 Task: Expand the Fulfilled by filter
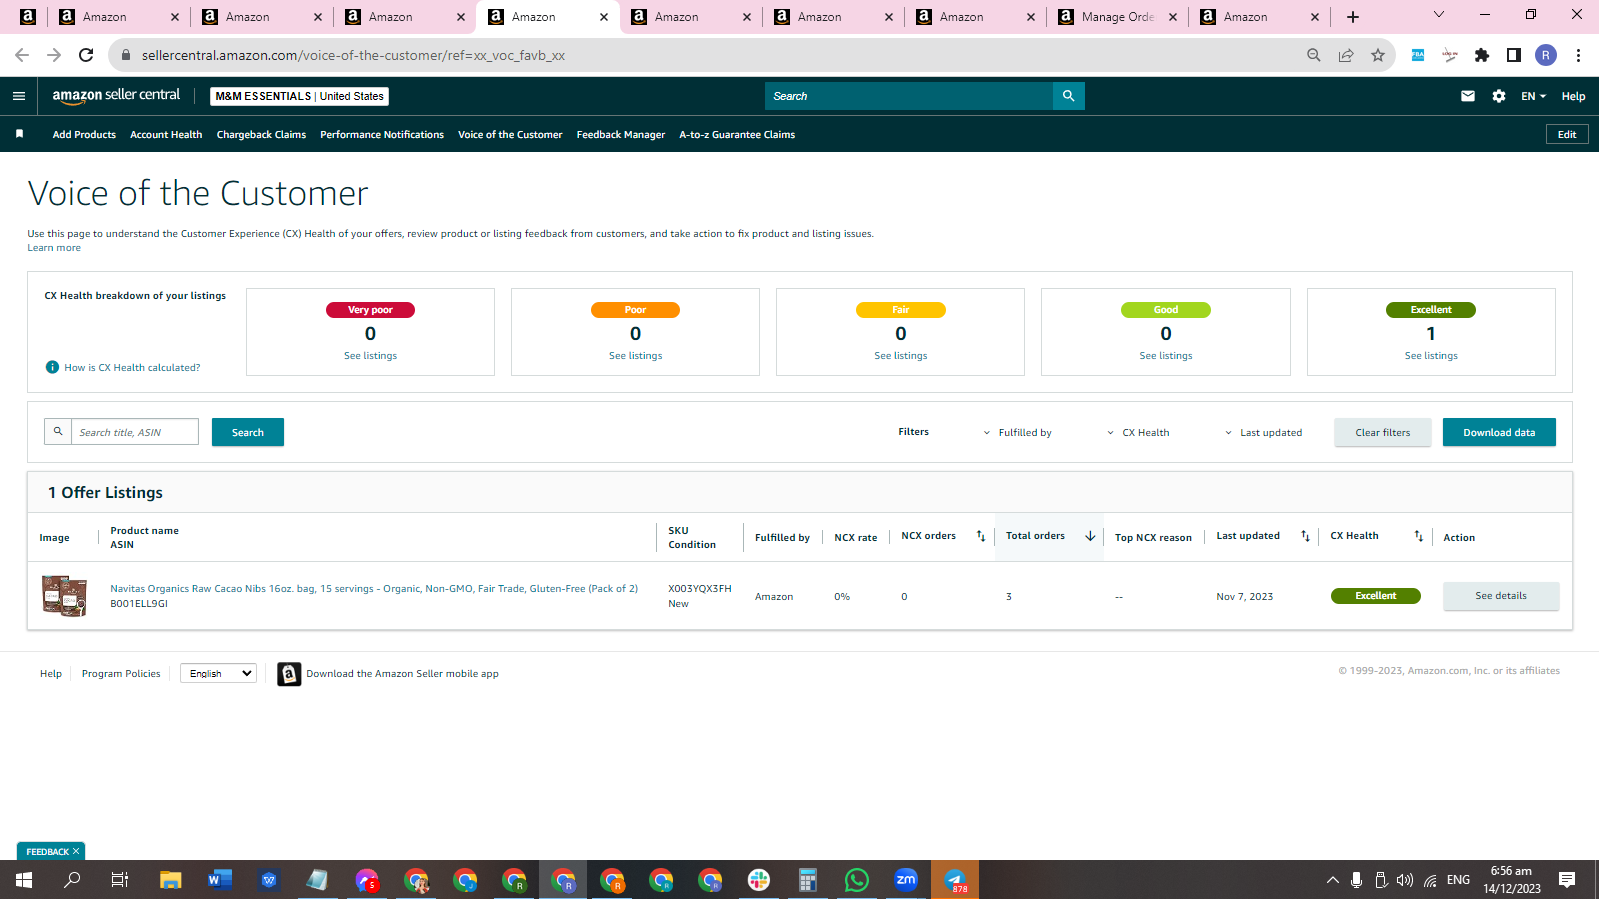point(1017,432)
